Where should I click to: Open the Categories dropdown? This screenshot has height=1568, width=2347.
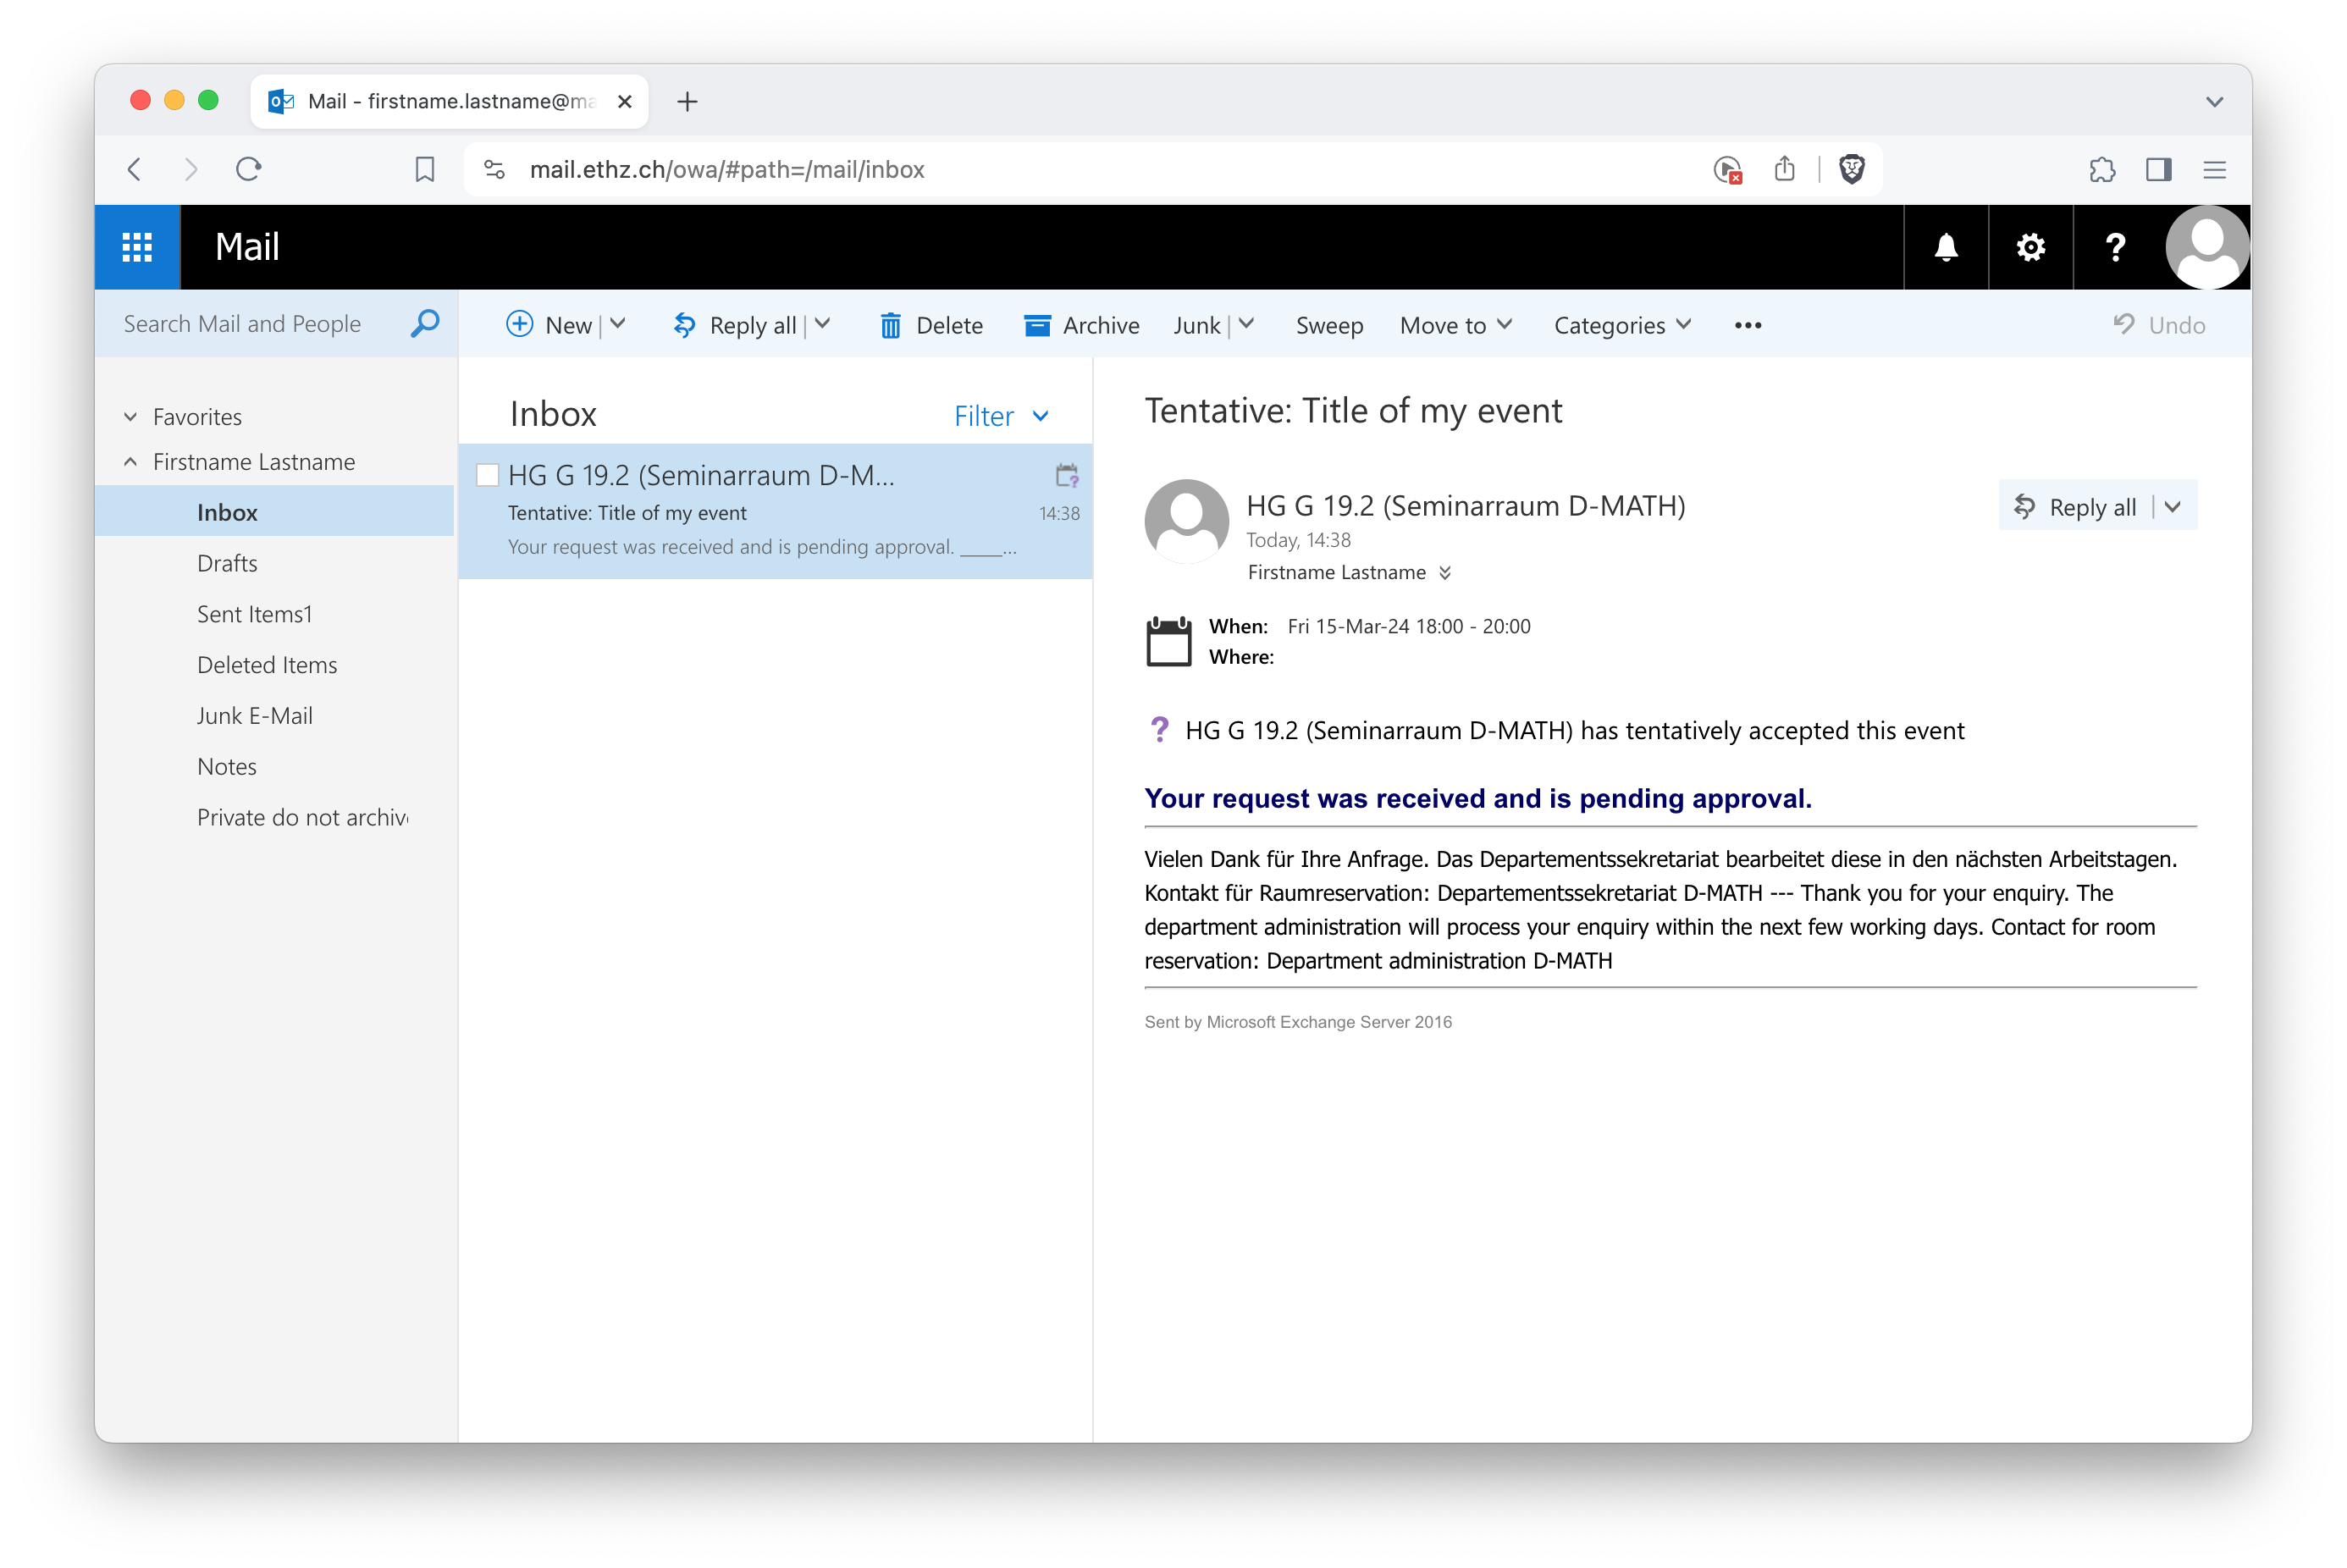point(1622,325)
